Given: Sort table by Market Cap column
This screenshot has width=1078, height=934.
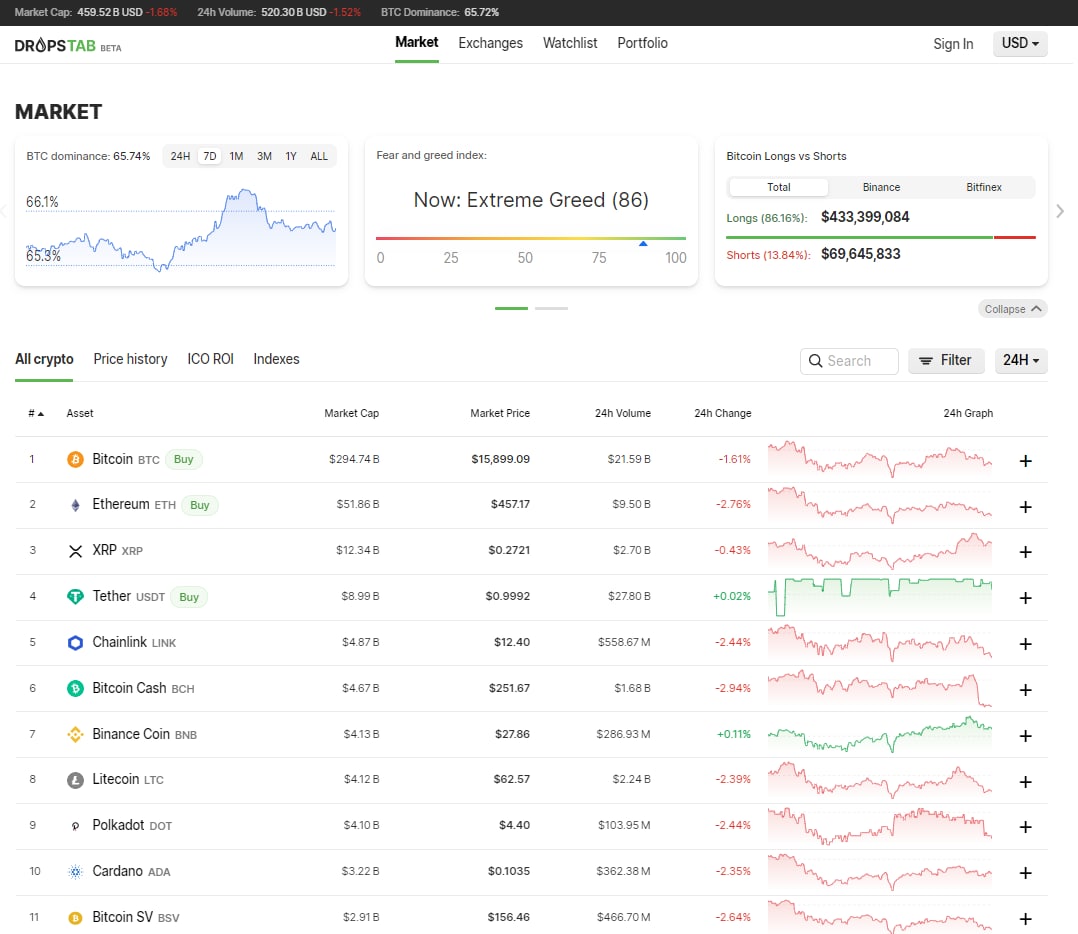Looking at the screenshot, I should tap(351, 413).
